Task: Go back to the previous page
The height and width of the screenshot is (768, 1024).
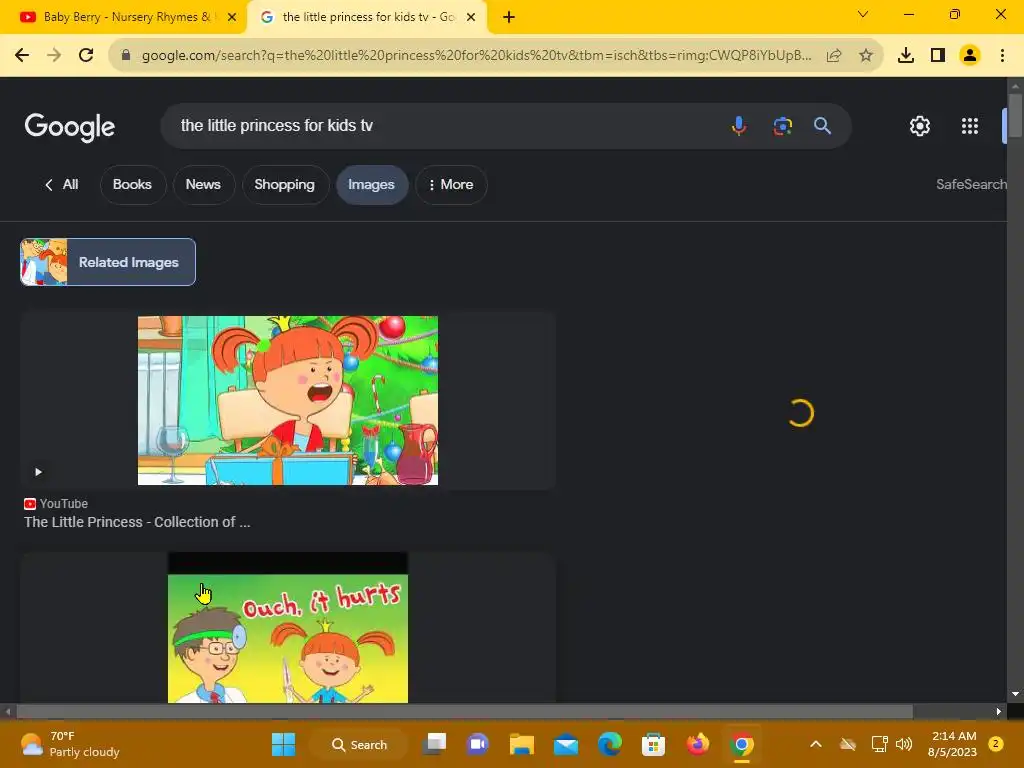Action: (22, 56)
